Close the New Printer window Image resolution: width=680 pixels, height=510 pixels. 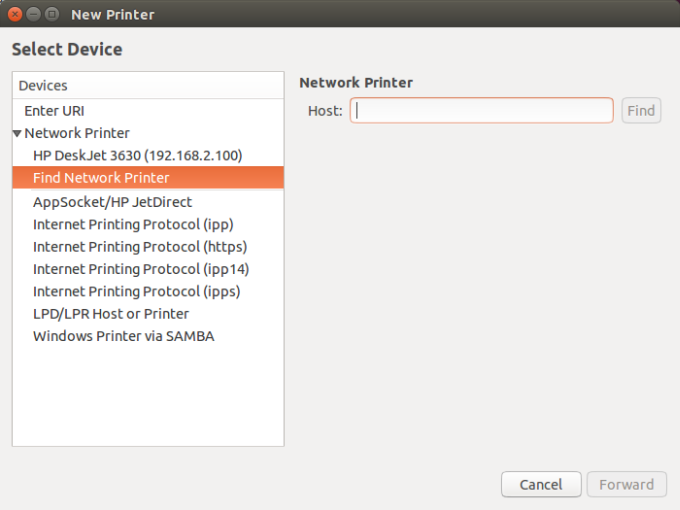click(x=15, y=15)
